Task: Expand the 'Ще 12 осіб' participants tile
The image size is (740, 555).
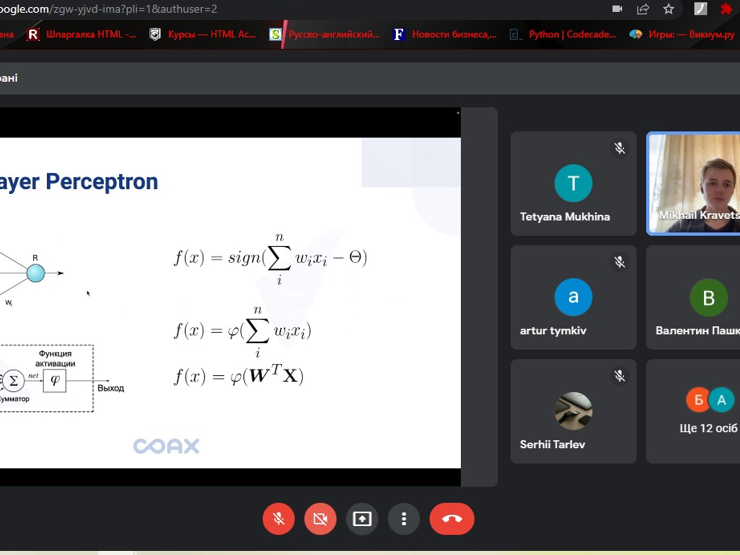Action: point(696,411)
